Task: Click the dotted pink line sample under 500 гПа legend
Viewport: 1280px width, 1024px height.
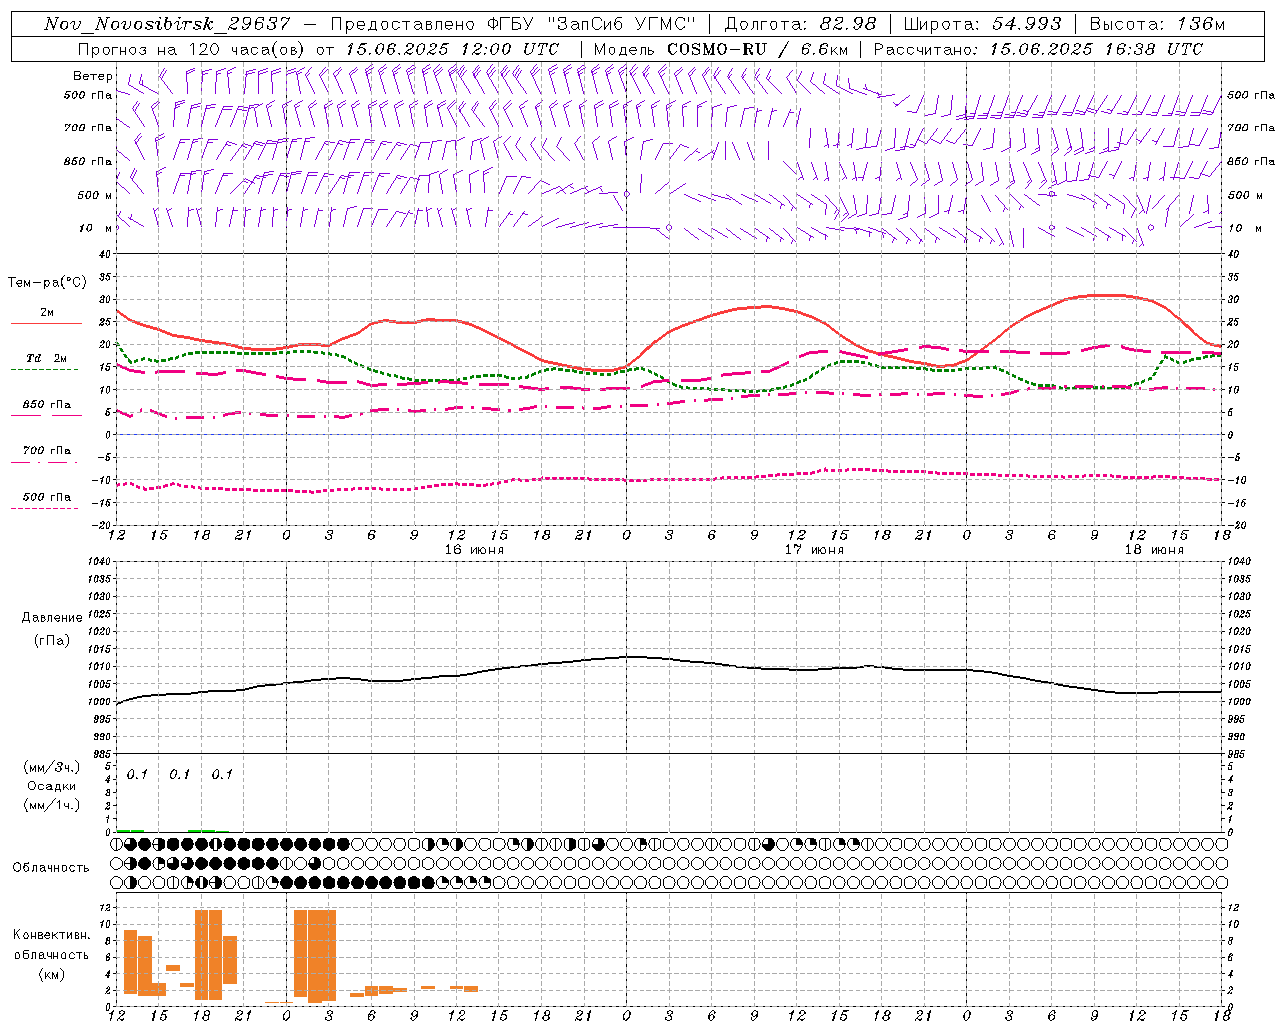Action: pos(45,508)
